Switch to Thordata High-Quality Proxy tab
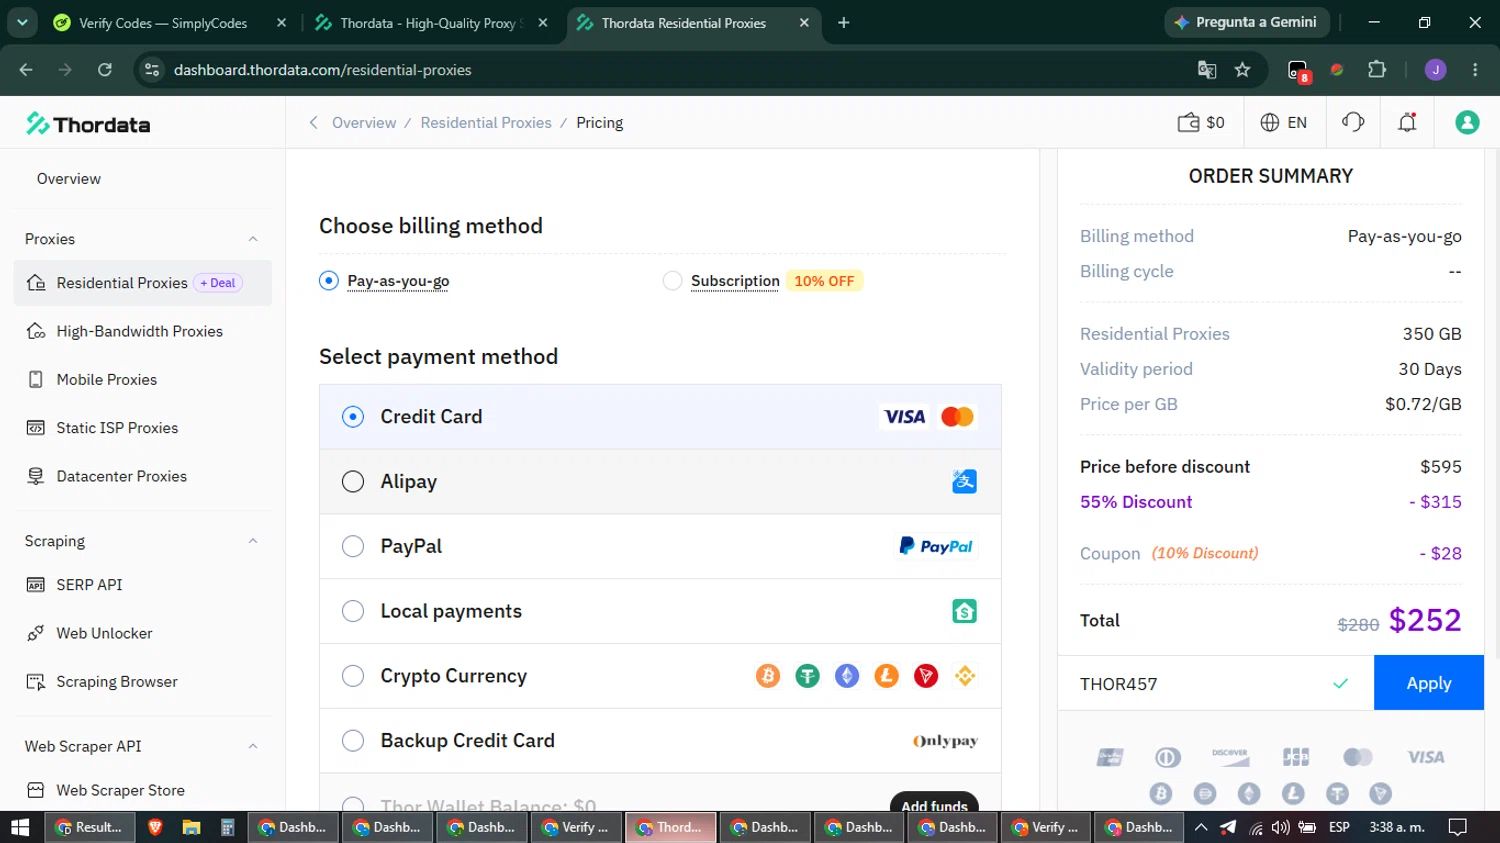This screenshot has width=1500, height=843. pos(432,23)
